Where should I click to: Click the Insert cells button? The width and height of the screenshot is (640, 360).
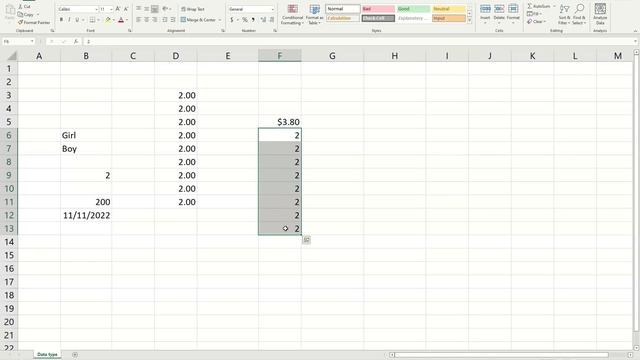point(485,13)
